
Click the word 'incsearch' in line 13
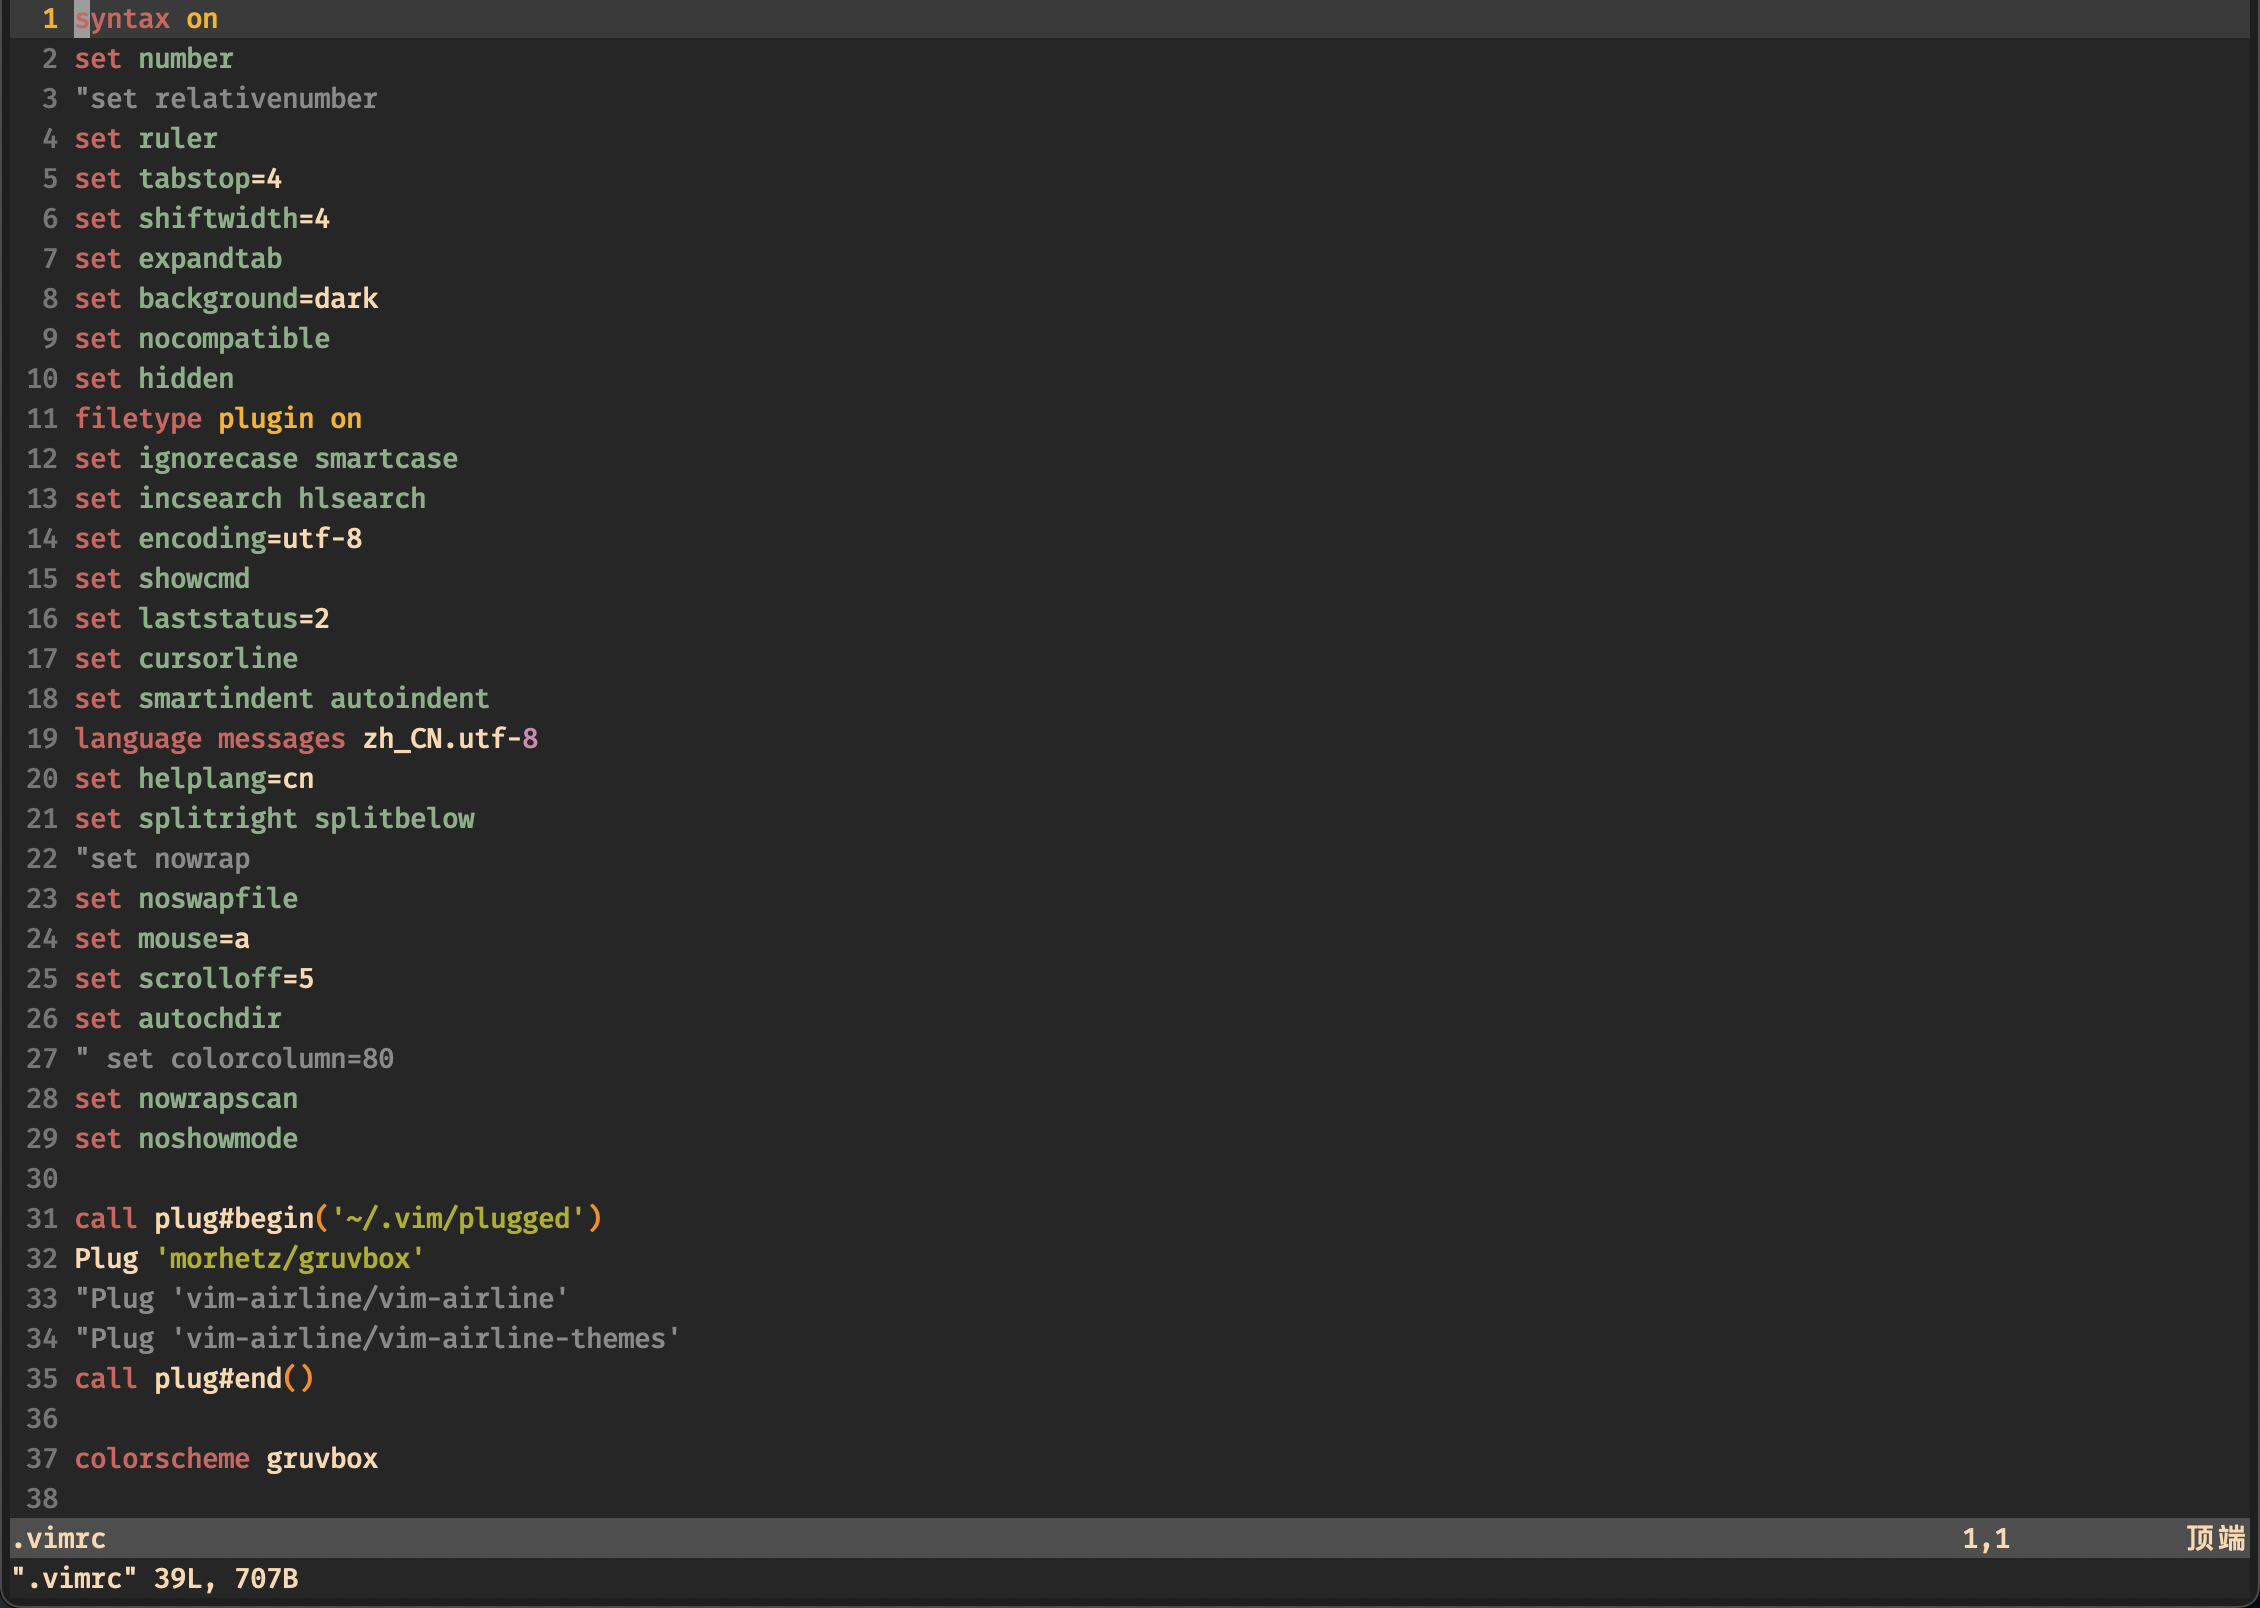(x=210, y=499)
